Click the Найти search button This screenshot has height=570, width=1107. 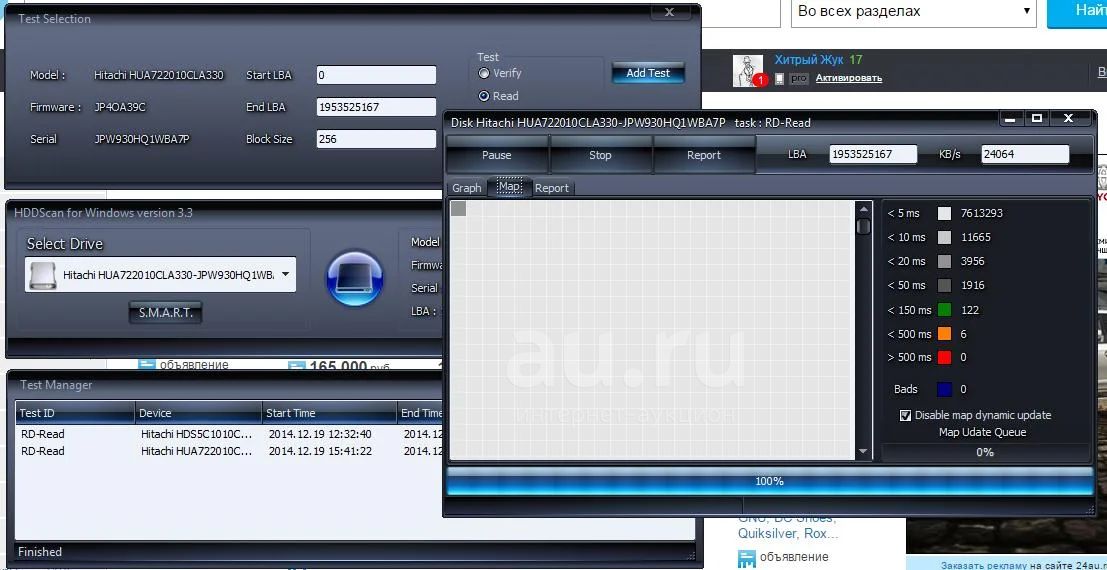[x=1077, y=13]
